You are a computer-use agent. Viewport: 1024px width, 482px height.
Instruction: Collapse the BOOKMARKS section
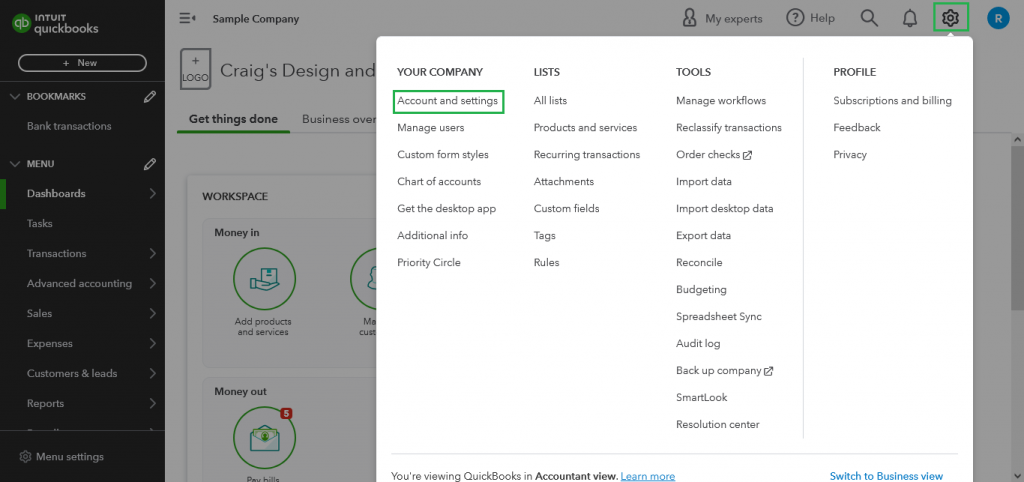coord(16,97)
